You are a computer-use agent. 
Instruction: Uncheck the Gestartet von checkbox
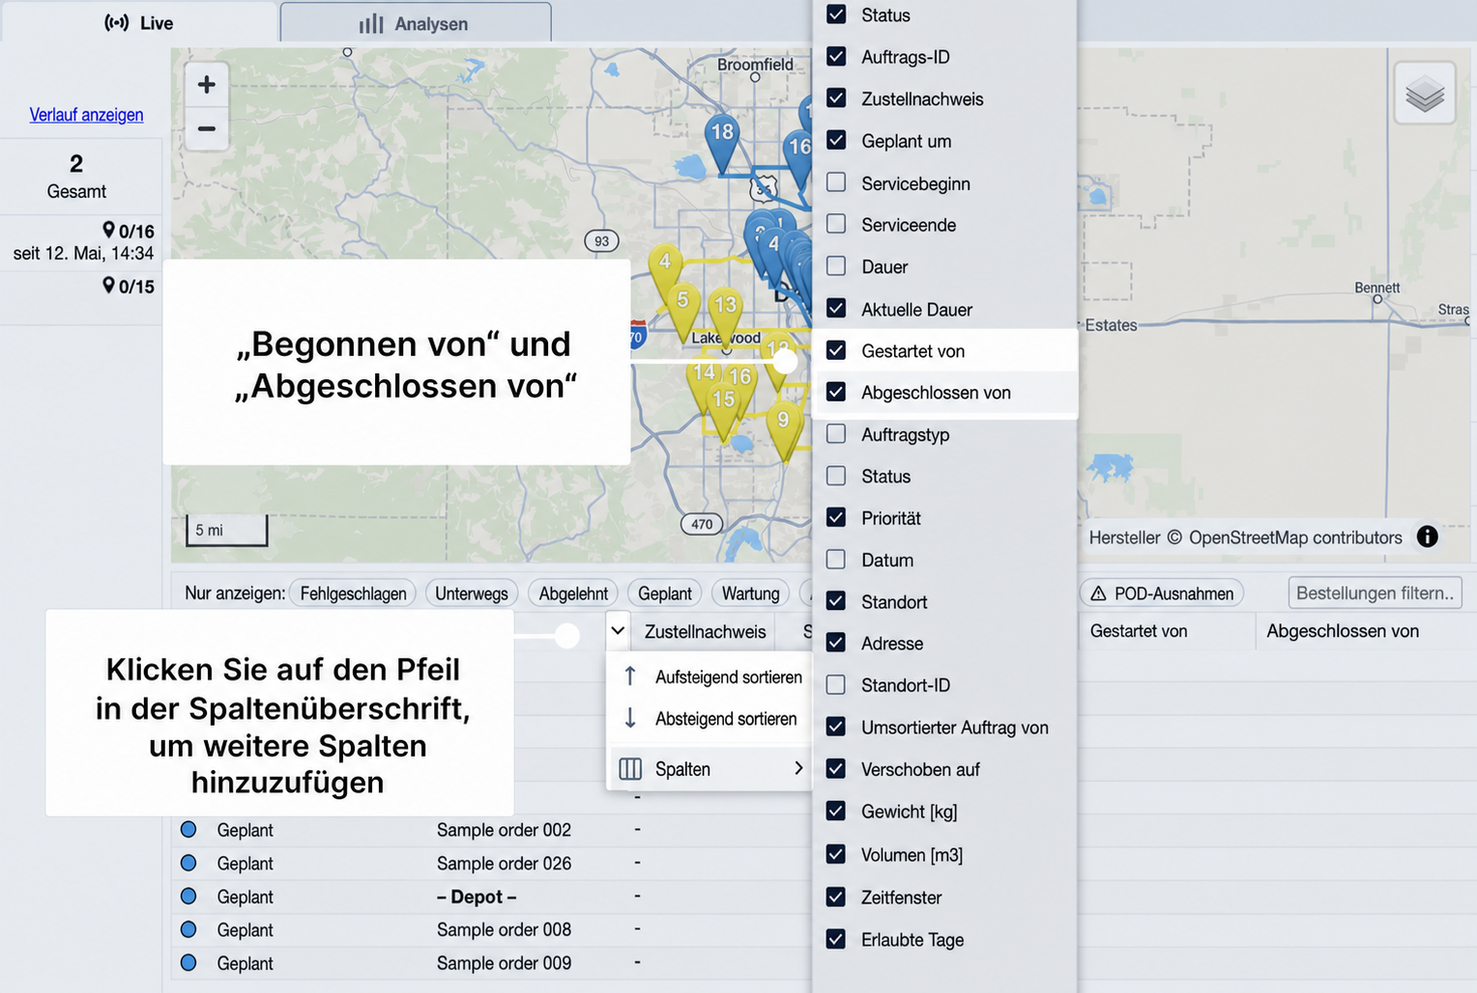click(x=837, y=350)
